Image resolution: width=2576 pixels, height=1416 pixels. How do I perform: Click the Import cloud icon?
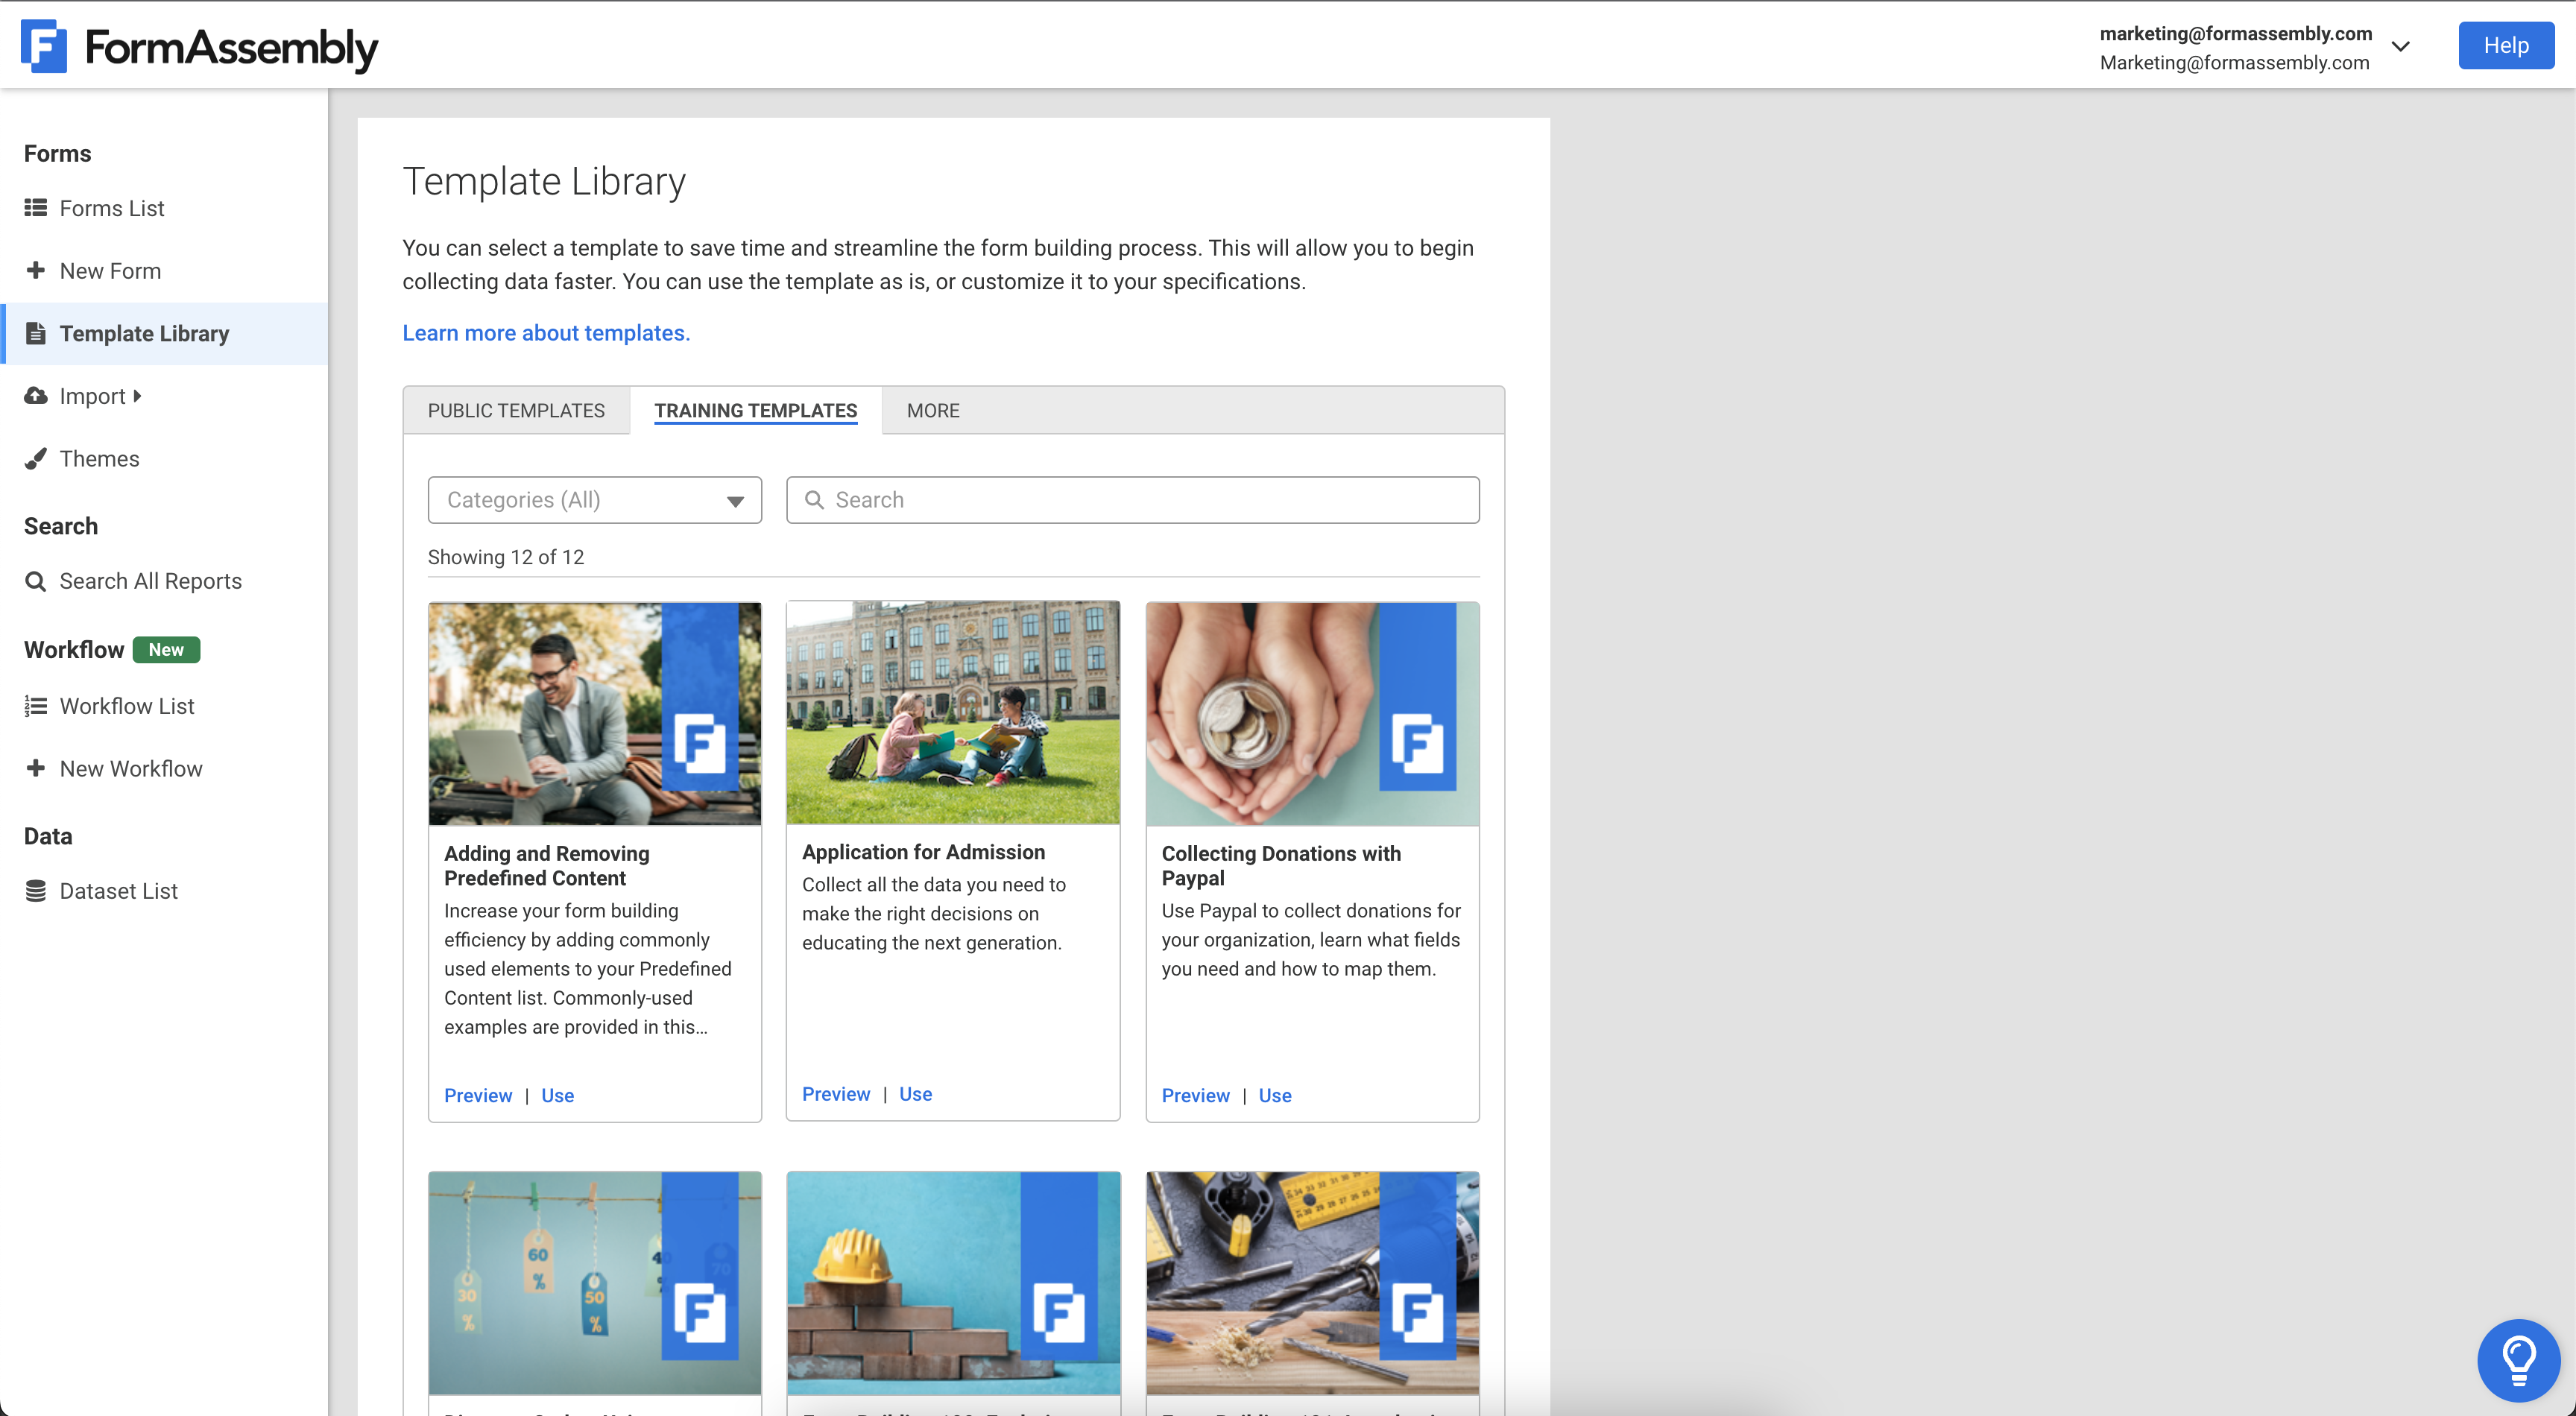coord(36,395)
